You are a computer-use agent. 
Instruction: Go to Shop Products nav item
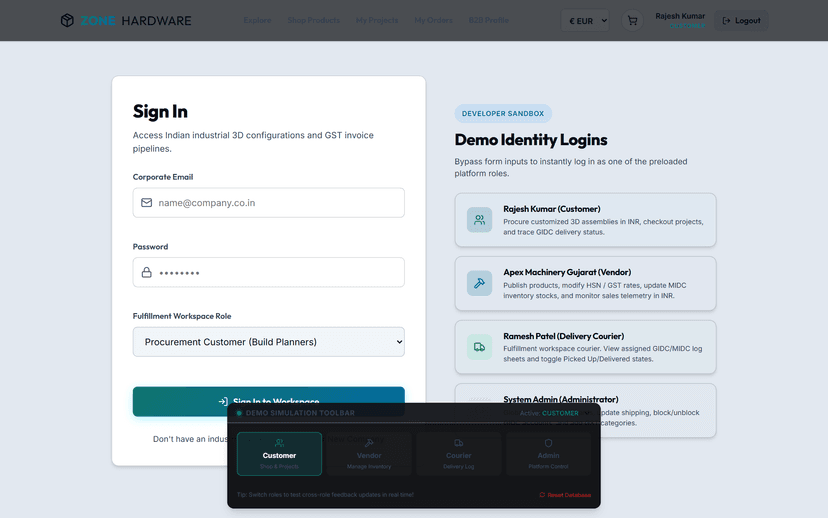pyautogui.click(x=314, y=20)
